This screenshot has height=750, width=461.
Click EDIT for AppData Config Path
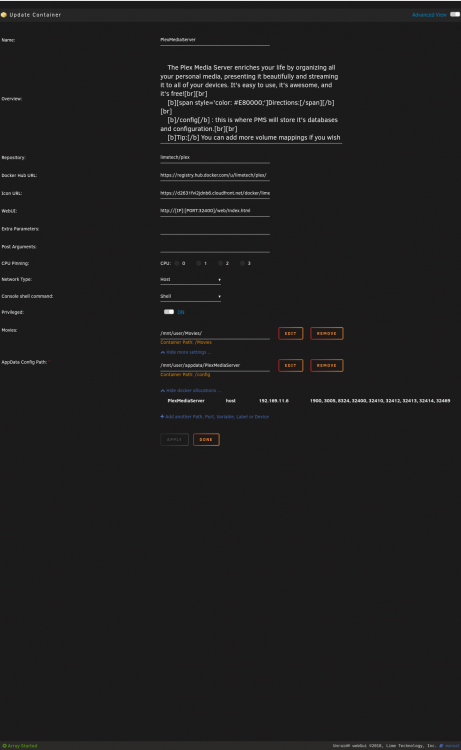[x=290, y=365]
